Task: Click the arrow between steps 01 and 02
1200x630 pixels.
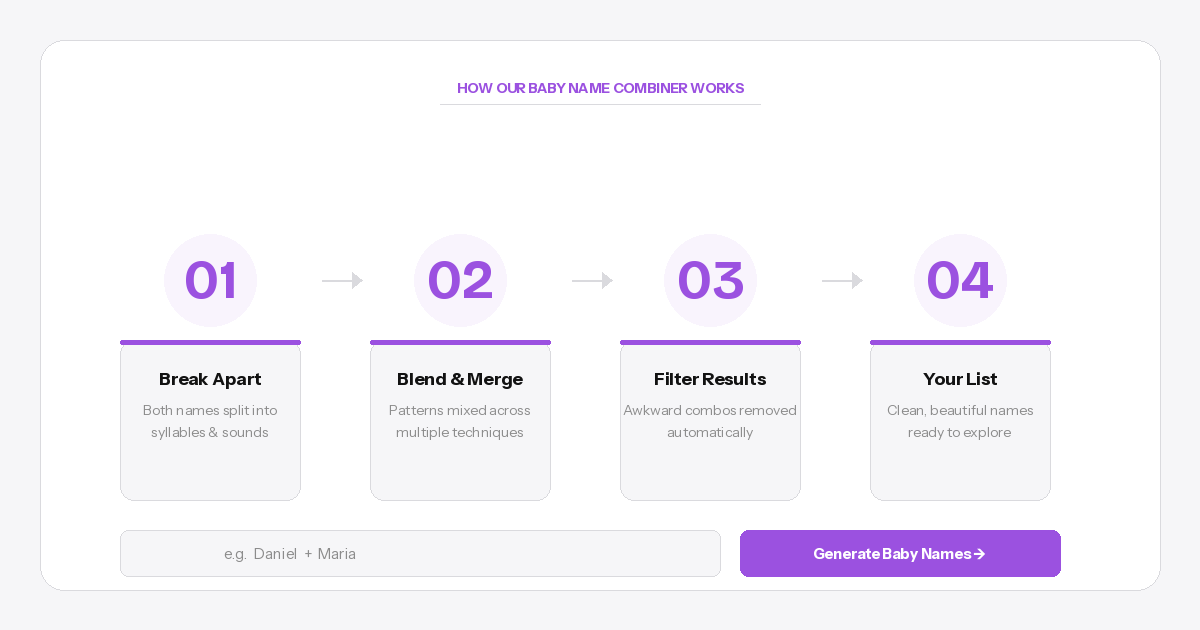Action: (x=342, y=281)
